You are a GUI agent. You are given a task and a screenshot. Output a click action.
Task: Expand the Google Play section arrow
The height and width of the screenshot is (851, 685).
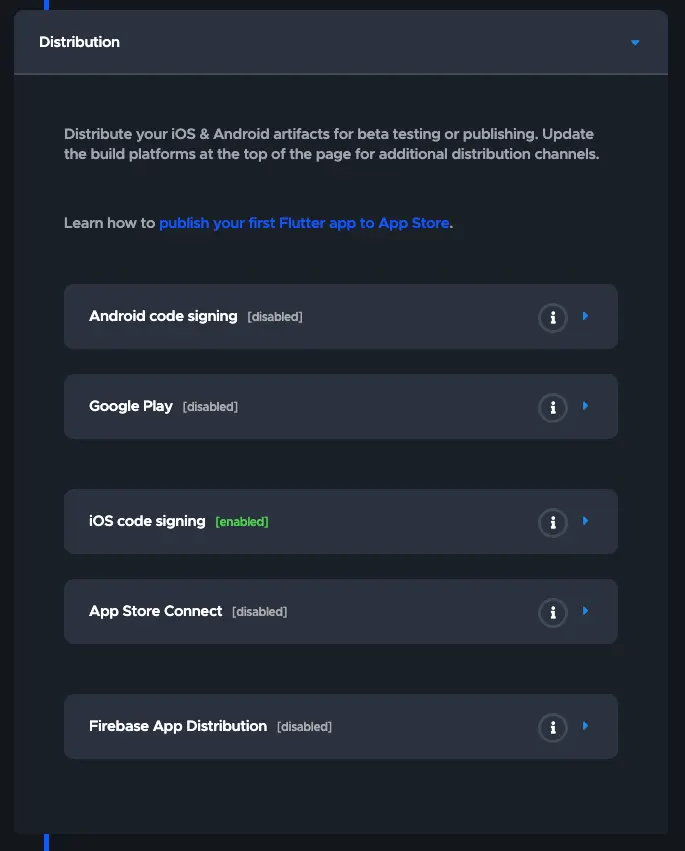(x=586, y=406)
